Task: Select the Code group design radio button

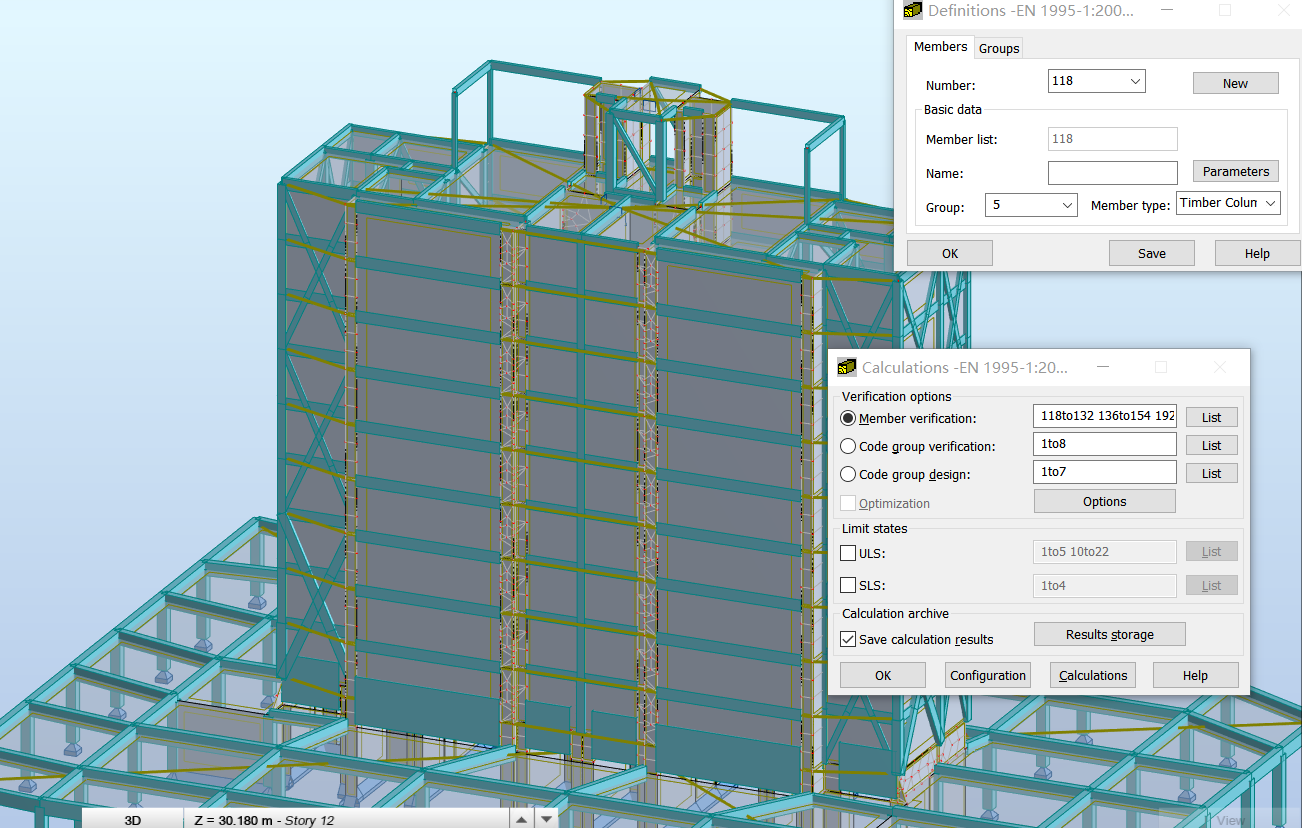Action: [847, 474]
